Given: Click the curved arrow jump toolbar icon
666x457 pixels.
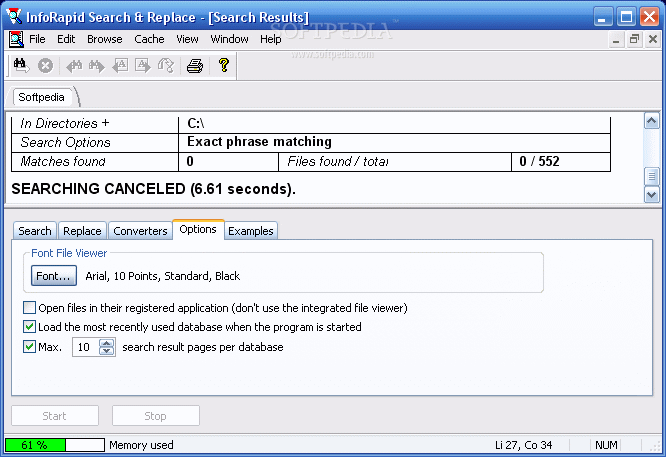Looking at the screenshot, I should pos(166,66).
